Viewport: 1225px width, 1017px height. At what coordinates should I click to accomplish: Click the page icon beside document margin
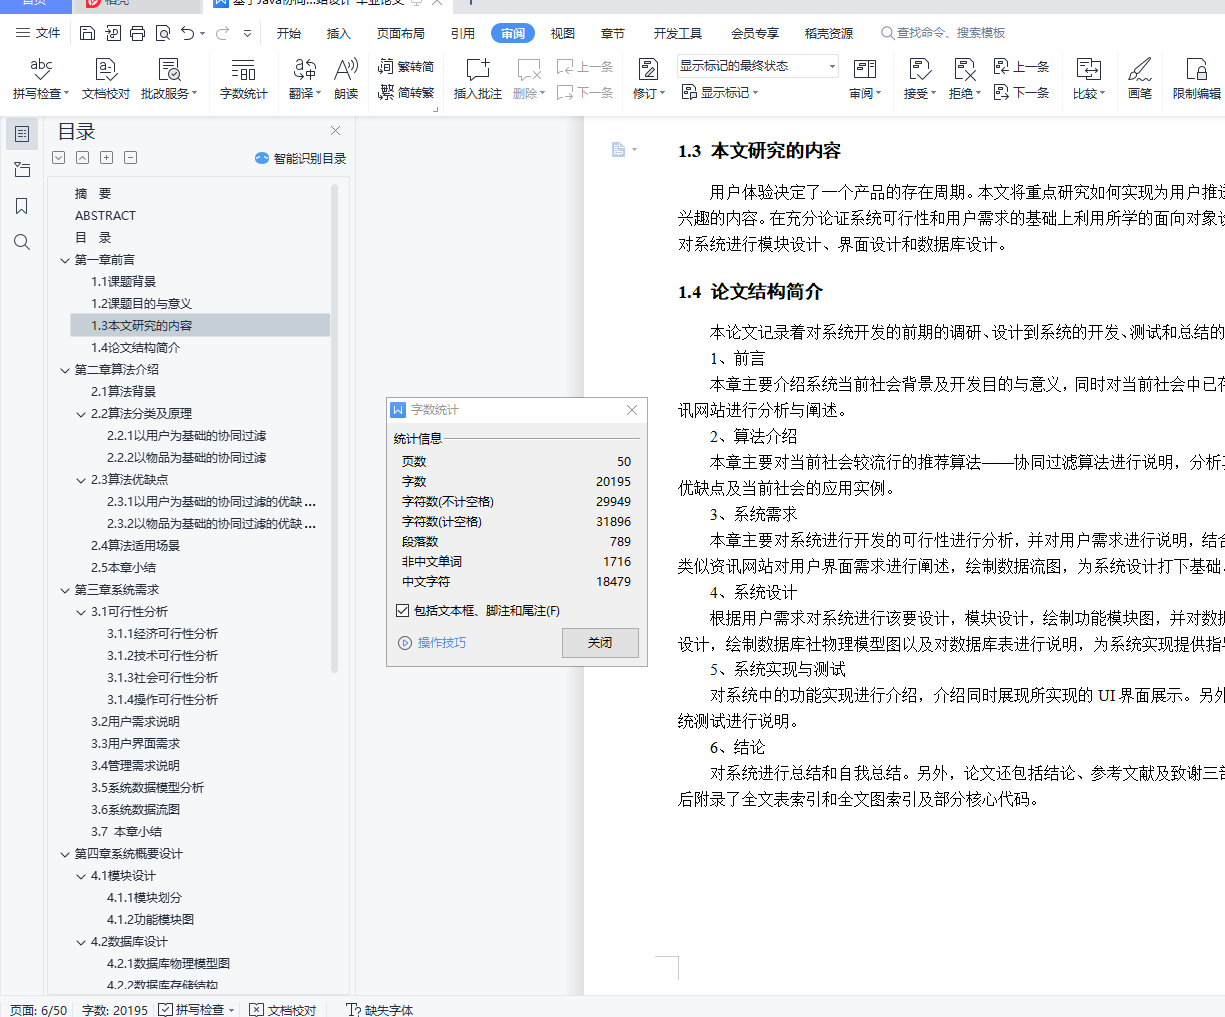tap(619, 150)
